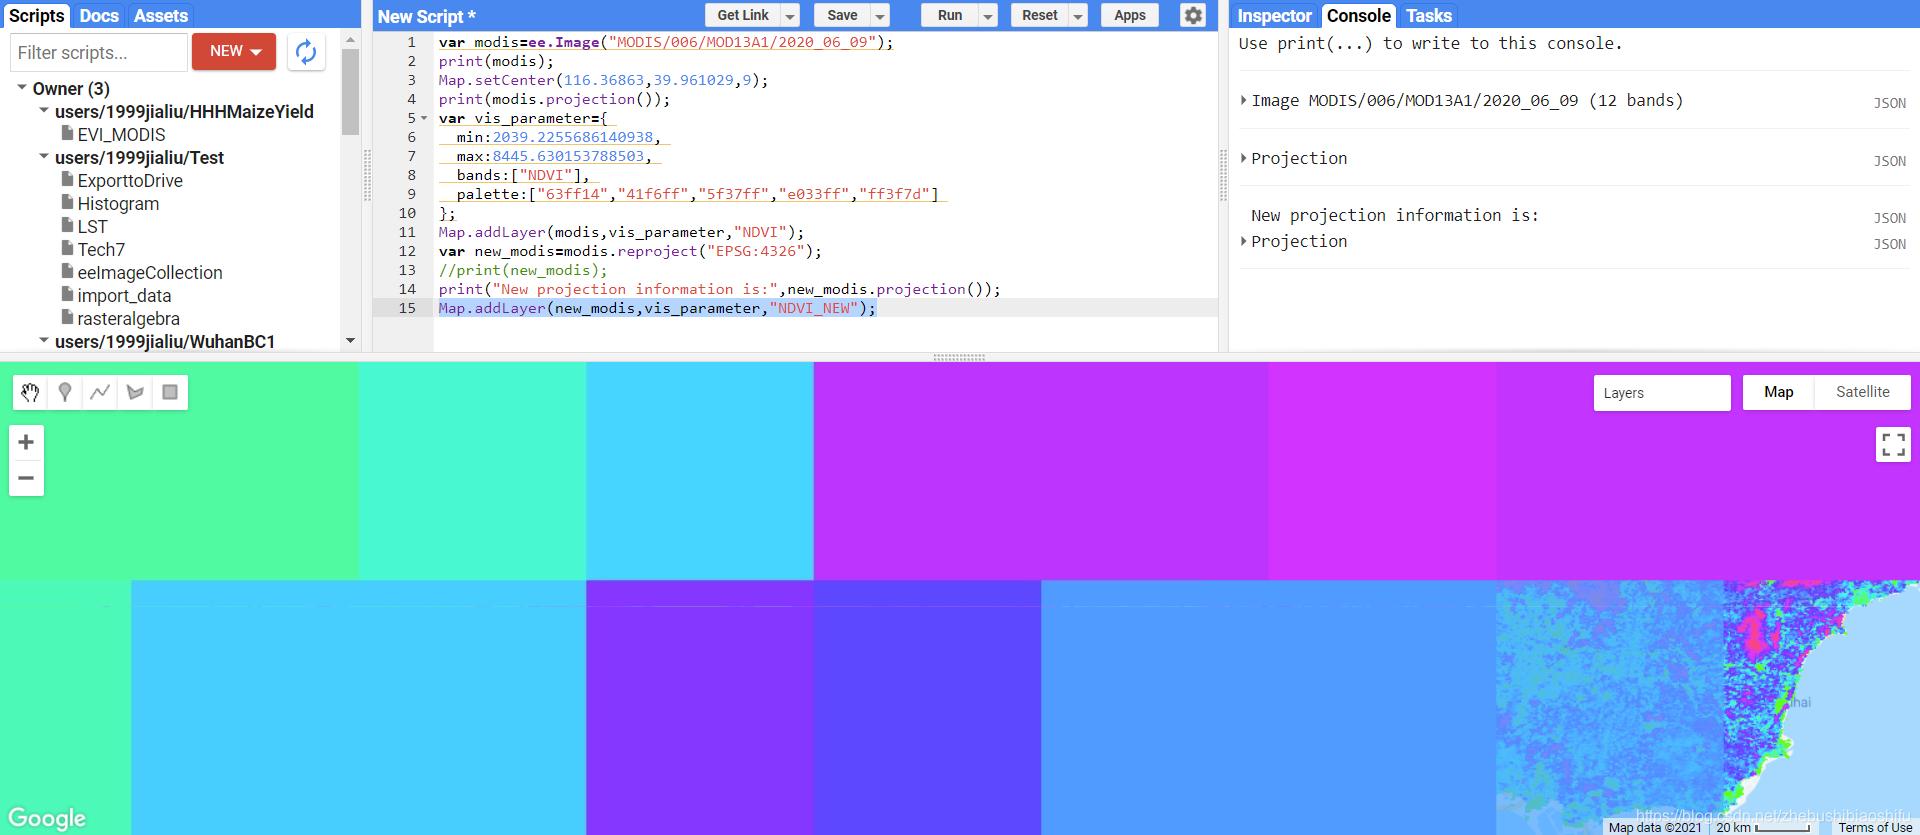This screenshot has height=835, width=1920.
Task: Collapse the users/1999jialiu/Test folder
Action: pos(44,157)
